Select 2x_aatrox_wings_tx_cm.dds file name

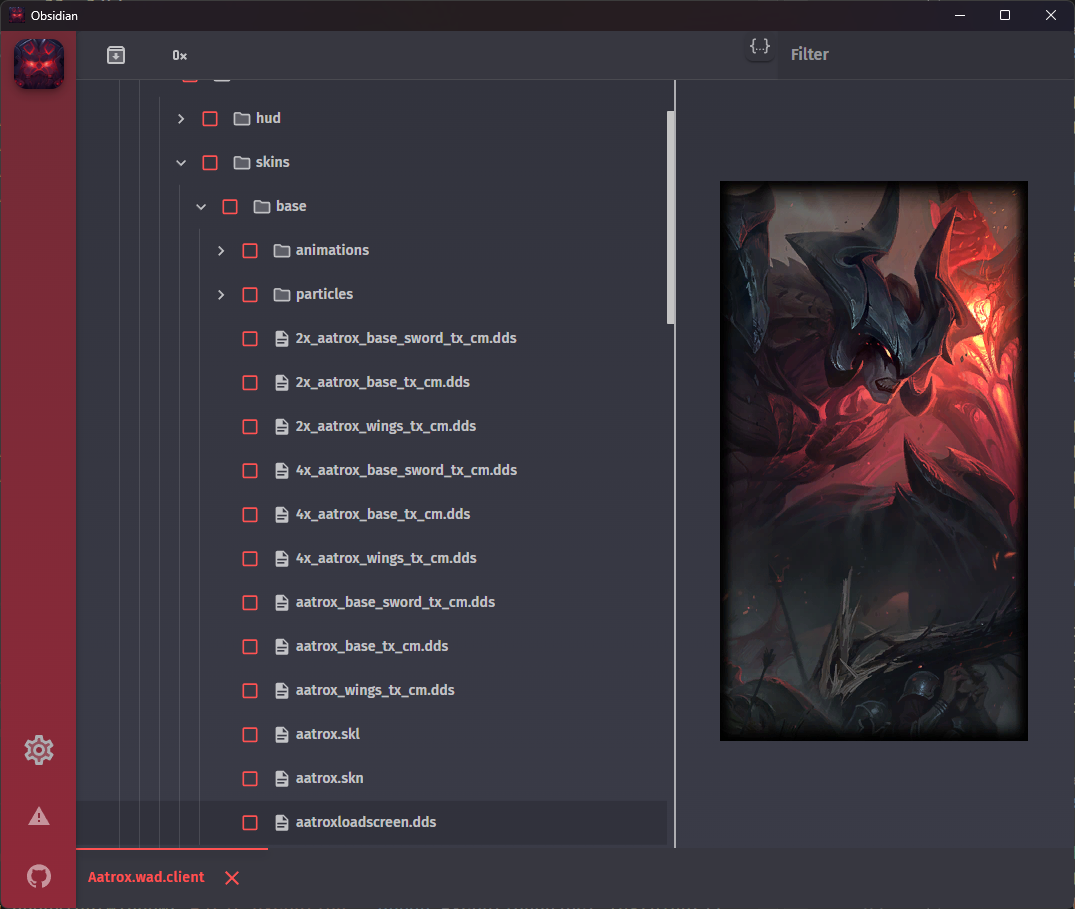(386, 426)
